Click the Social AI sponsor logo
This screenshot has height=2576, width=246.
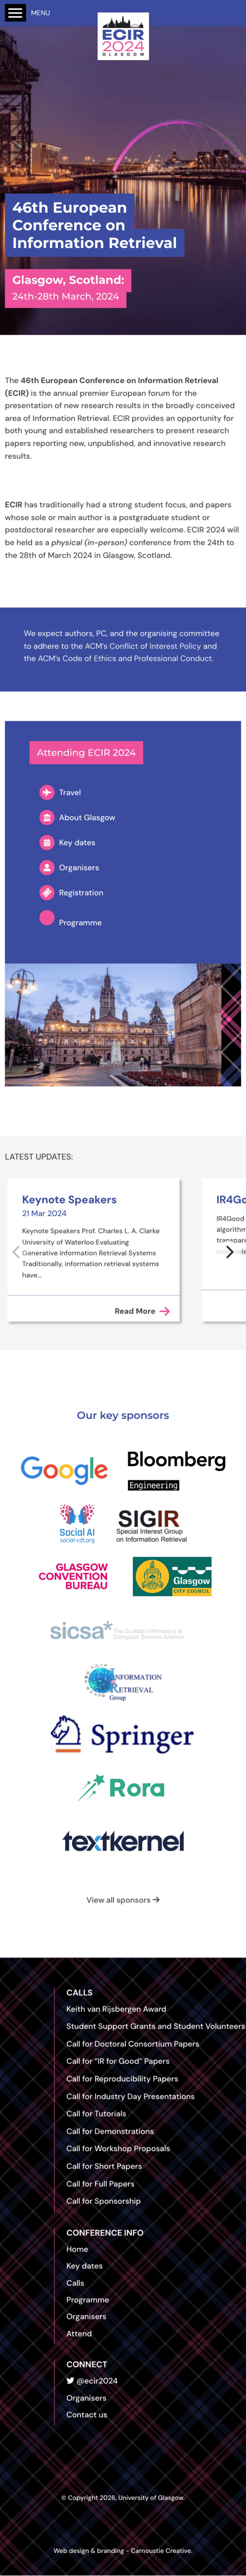tap(77, 1524)
